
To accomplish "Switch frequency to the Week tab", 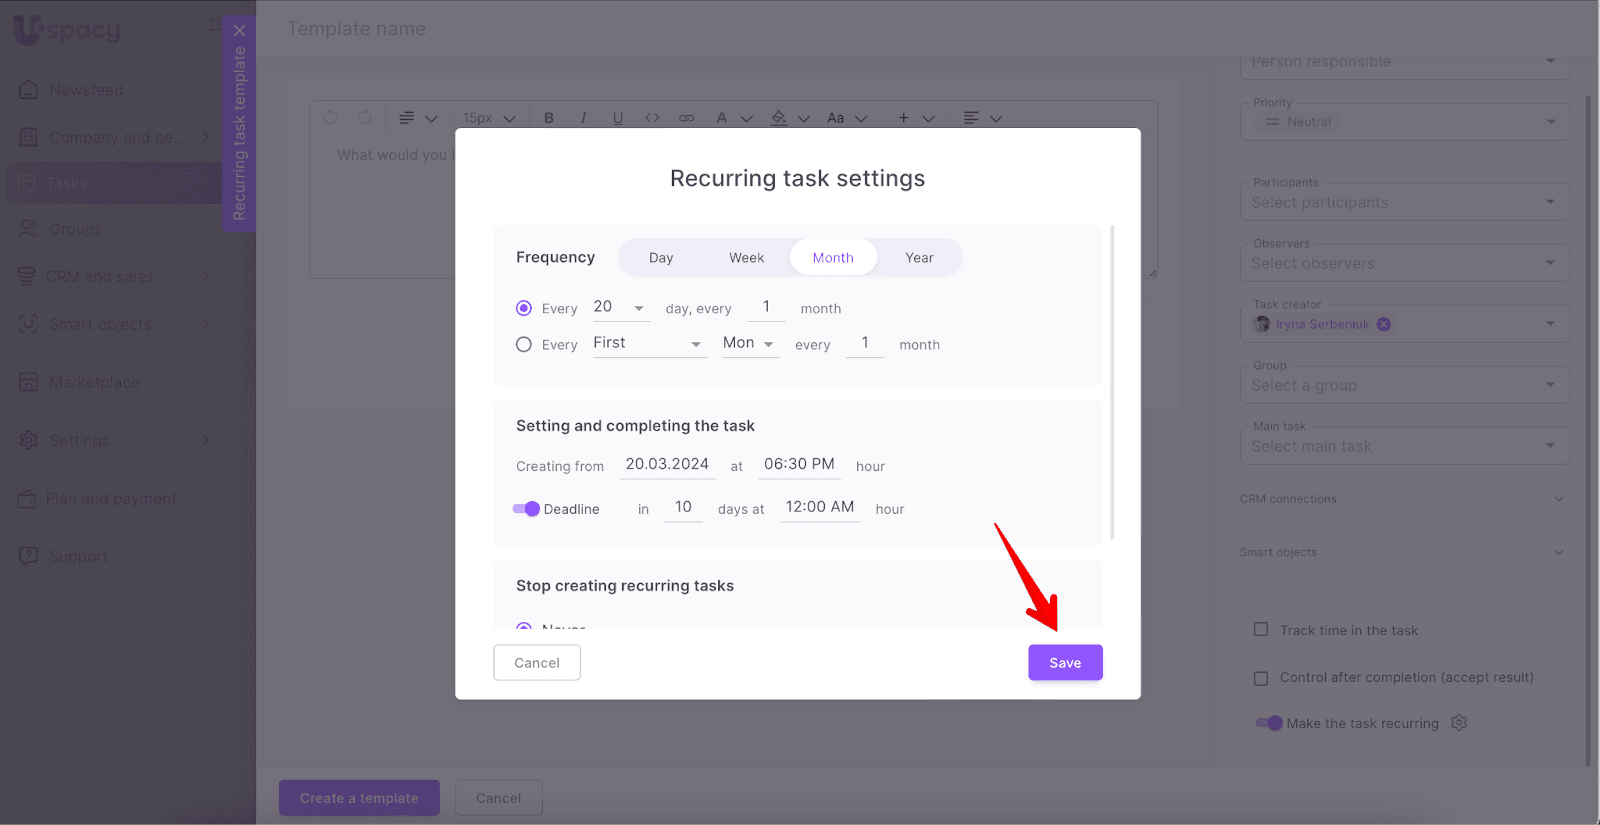I will pyautogui.click(x=746, y=258).
